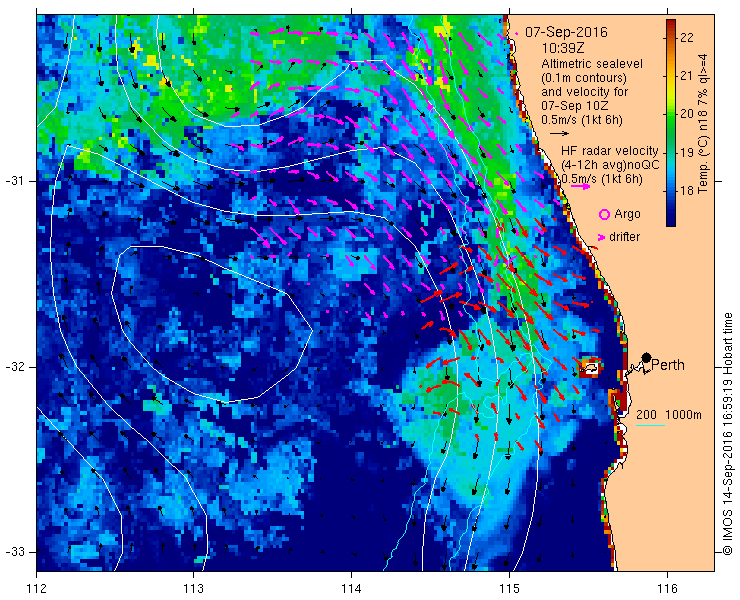Click Rottnest Island outline west of Perth
The height and width of the screenshot is (600, 740).
[x=591, y=367]
